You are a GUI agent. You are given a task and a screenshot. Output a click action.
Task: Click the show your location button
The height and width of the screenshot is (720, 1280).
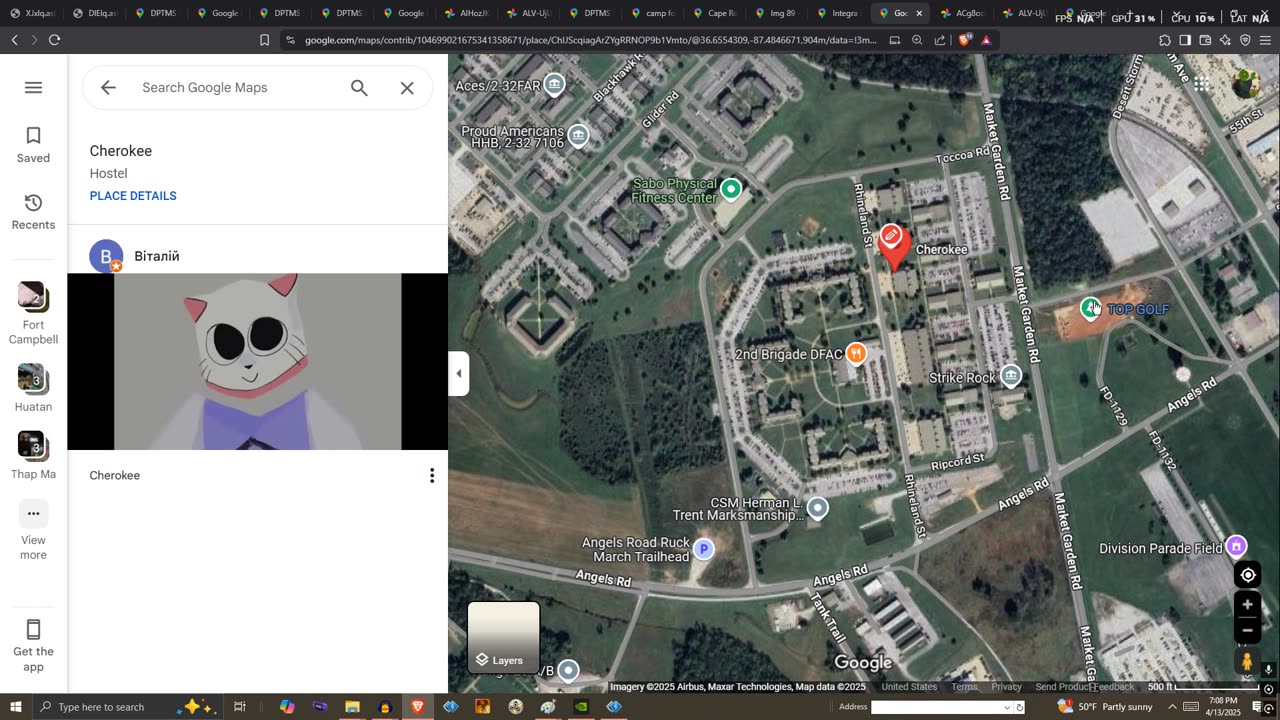point(1247,575)
